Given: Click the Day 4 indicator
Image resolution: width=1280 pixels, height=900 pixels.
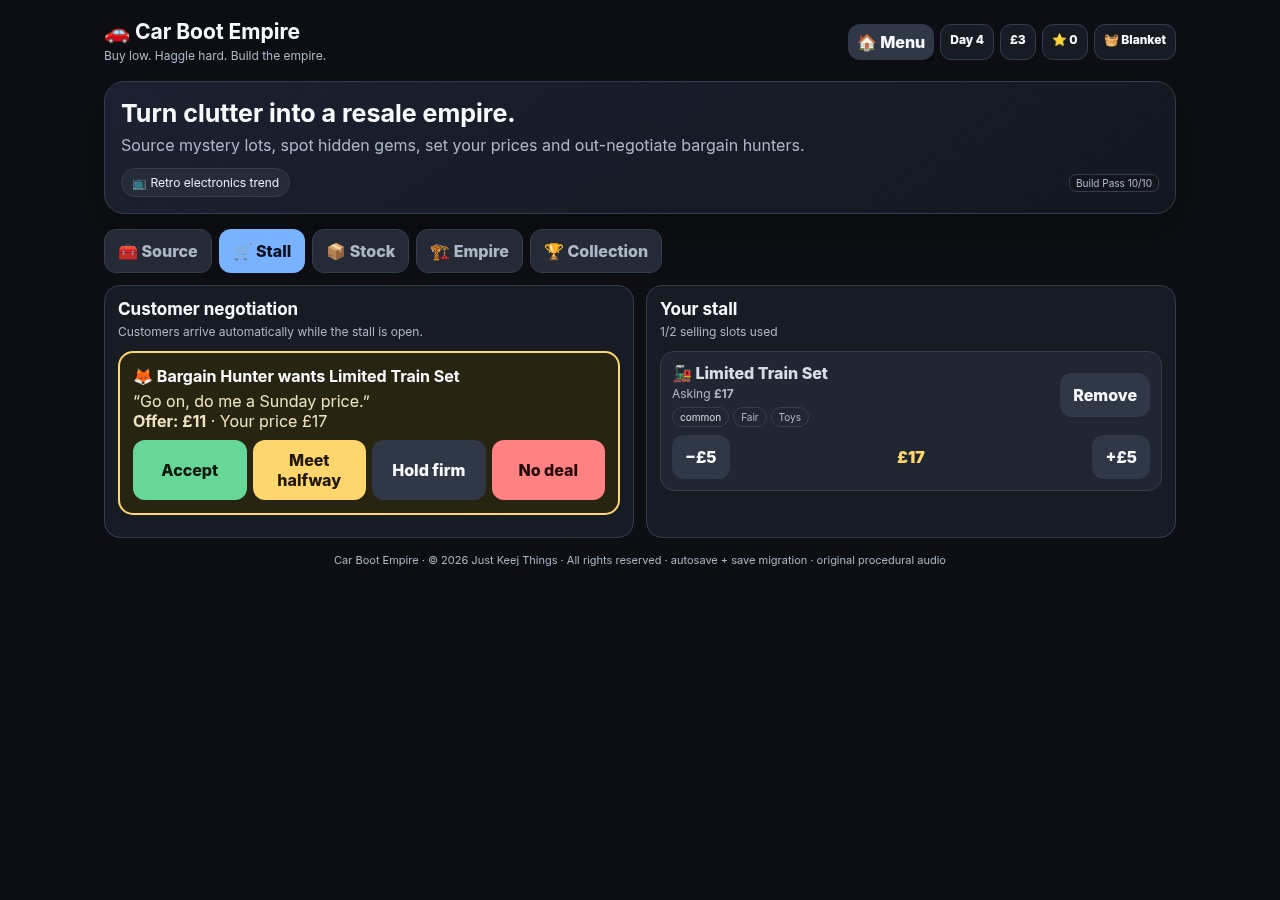Looking at the screenshot, I should [967, 42].
